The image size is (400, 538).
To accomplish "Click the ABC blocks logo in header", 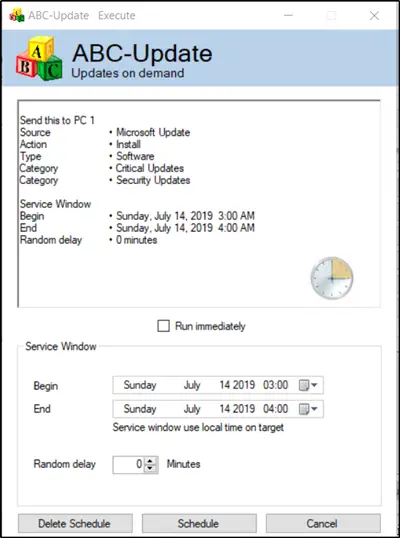I will 39,58.
